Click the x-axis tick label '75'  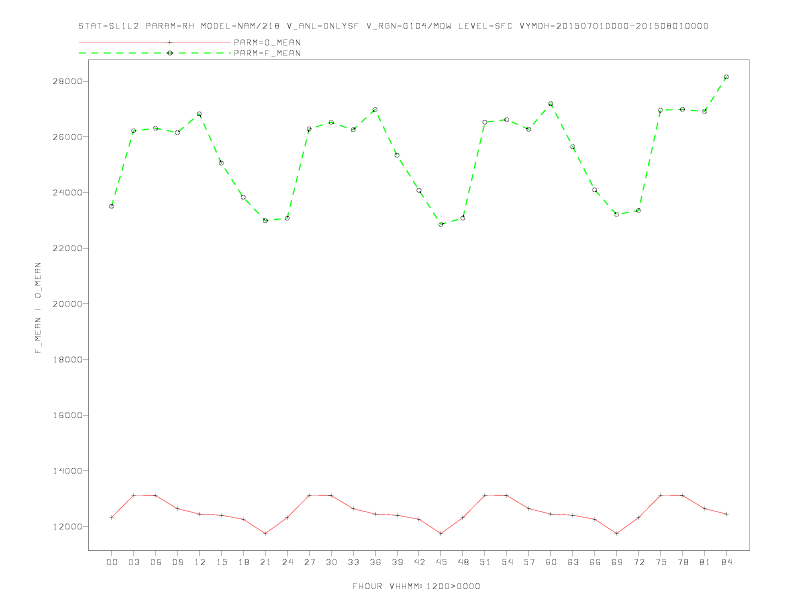point(661,562)
